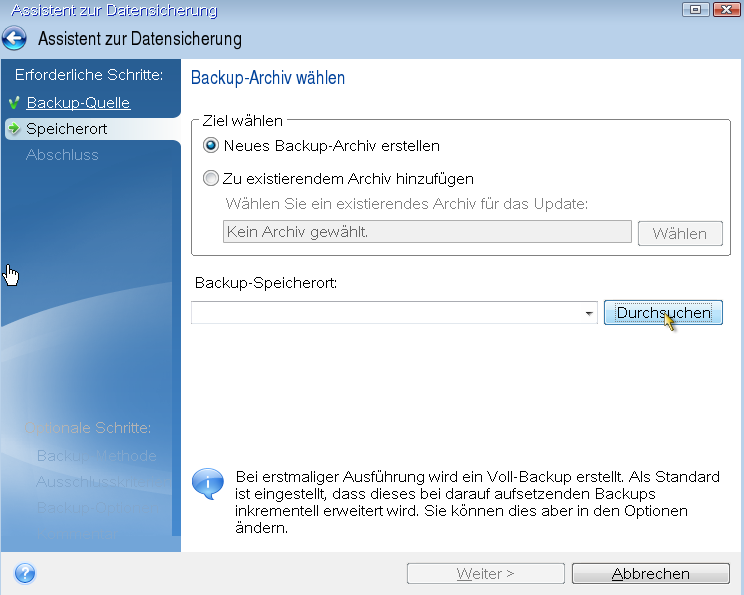Click the green arrow beside Speicherort
744x595 pixels.
pos(14,129)
